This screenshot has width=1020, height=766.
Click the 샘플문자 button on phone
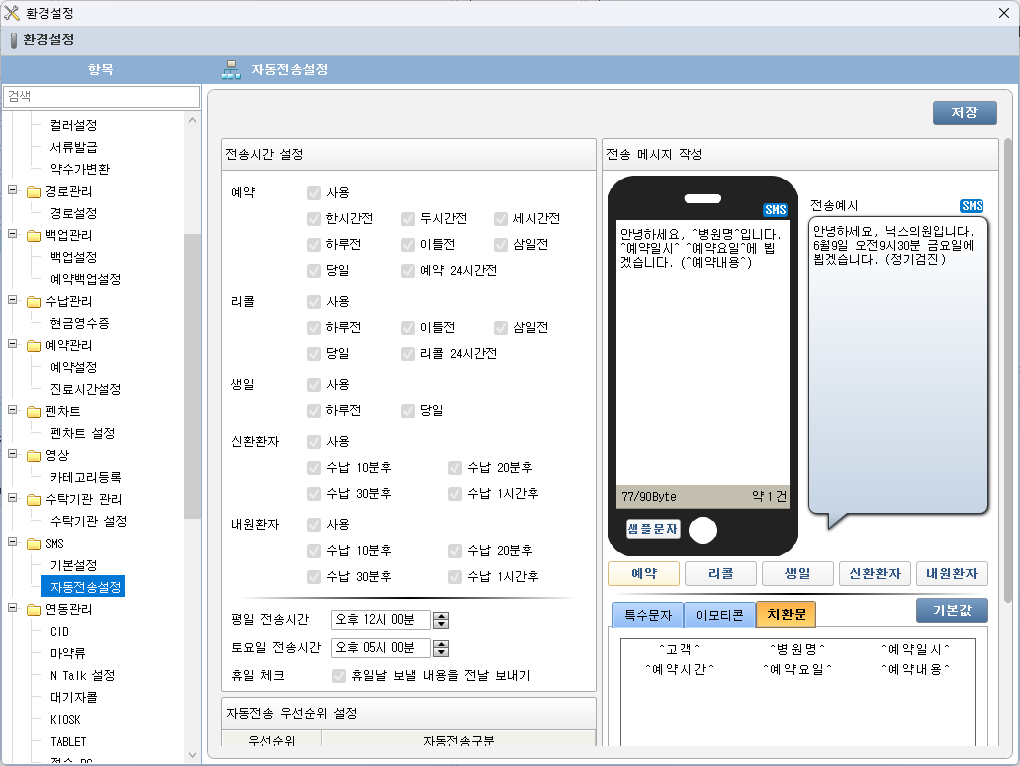coord(653,529)
